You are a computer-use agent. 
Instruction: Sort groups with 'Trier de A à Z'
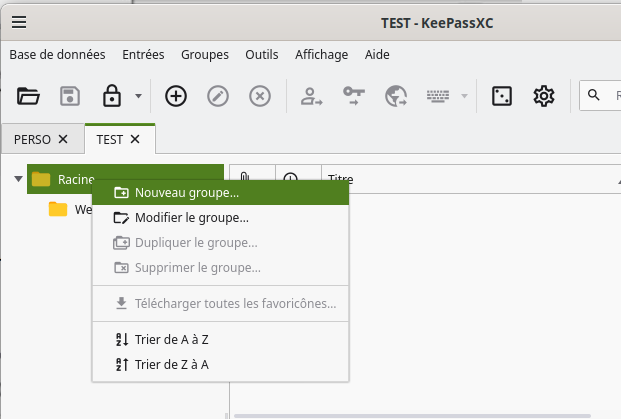(x=171, y=339)
